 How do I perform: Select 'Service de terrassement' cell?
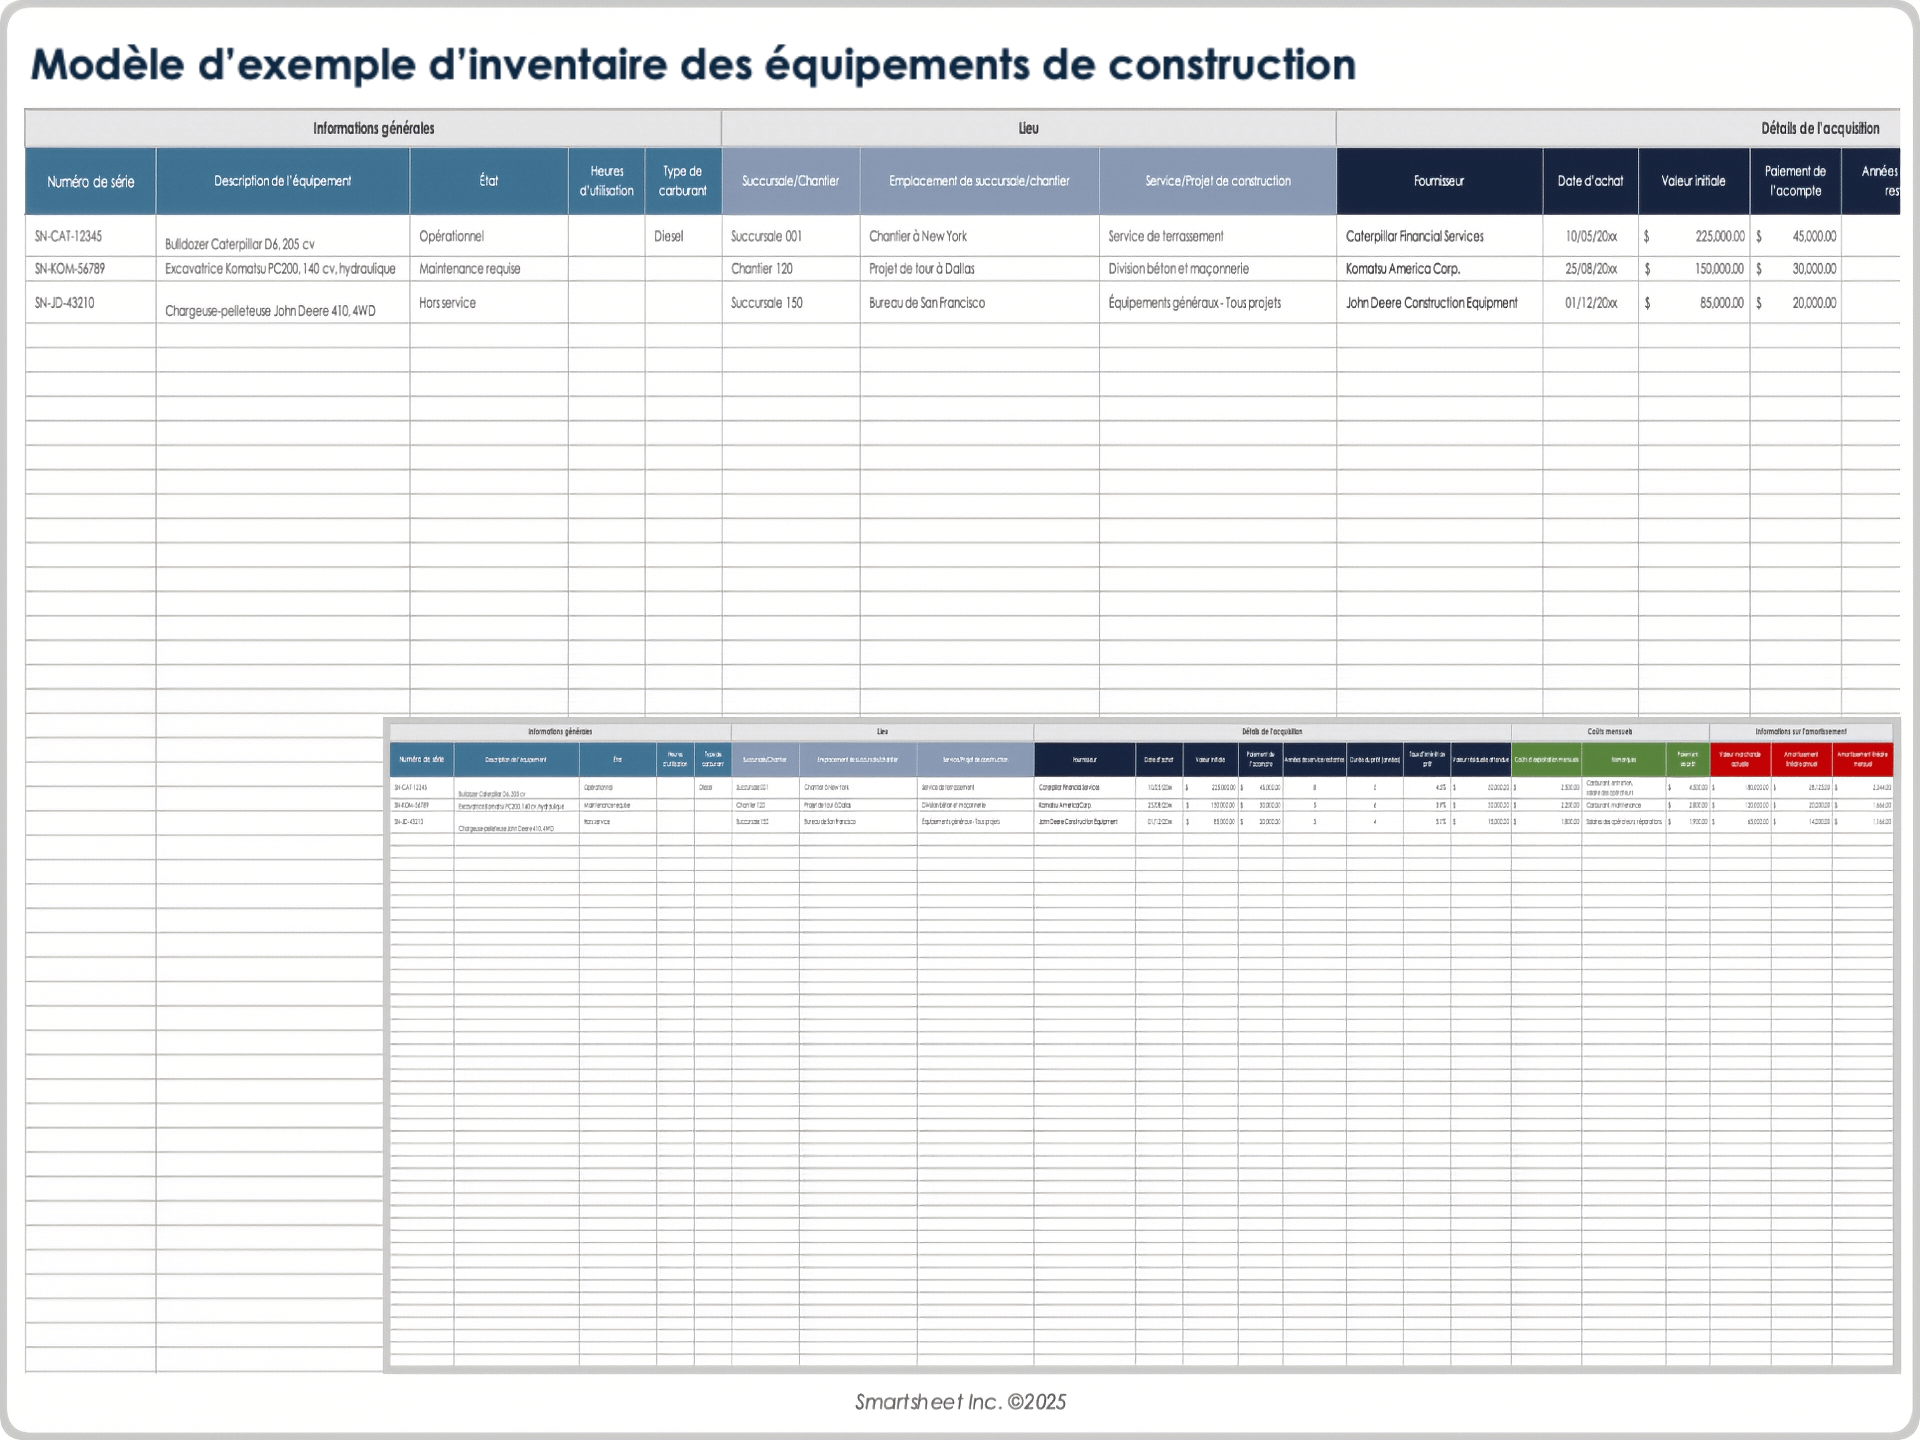click(x=1218, y=236)
